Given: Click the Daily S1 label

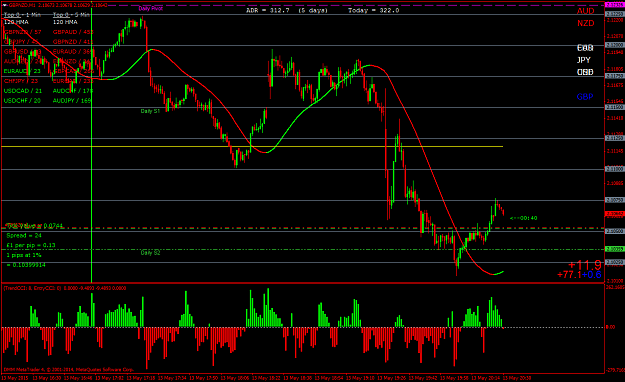Looking at the screenshot, I should click(150, 111).
